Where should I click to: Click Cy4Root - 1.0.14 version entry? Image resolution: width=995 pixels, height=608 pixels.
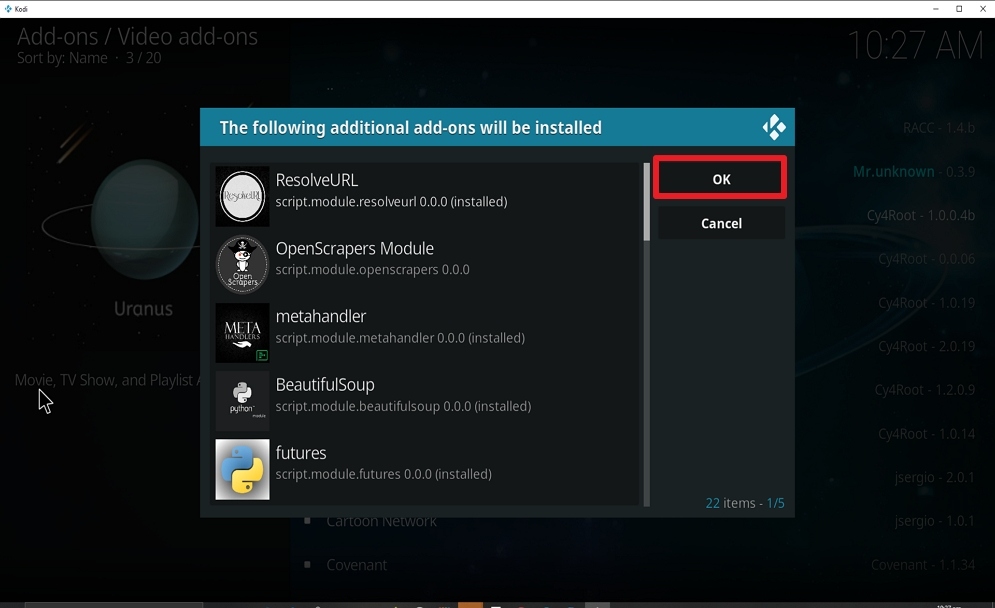coord(926,434)
